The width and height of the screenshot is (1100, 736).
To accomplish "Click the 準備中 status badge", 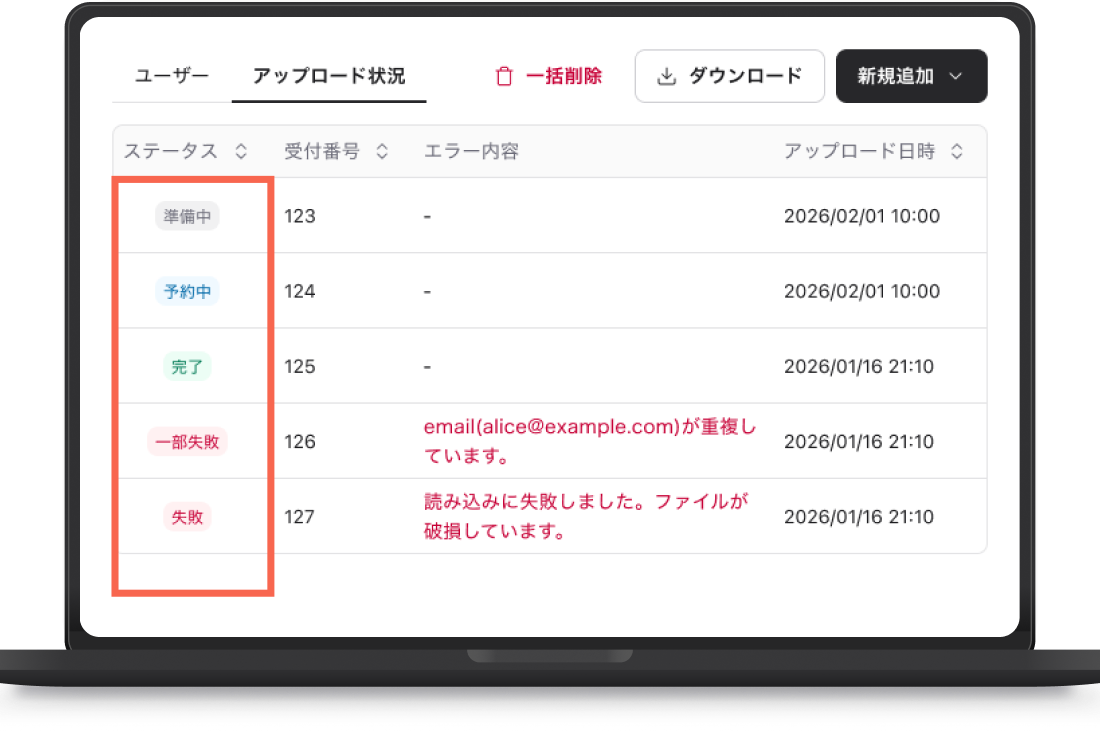I will (187, 216).
